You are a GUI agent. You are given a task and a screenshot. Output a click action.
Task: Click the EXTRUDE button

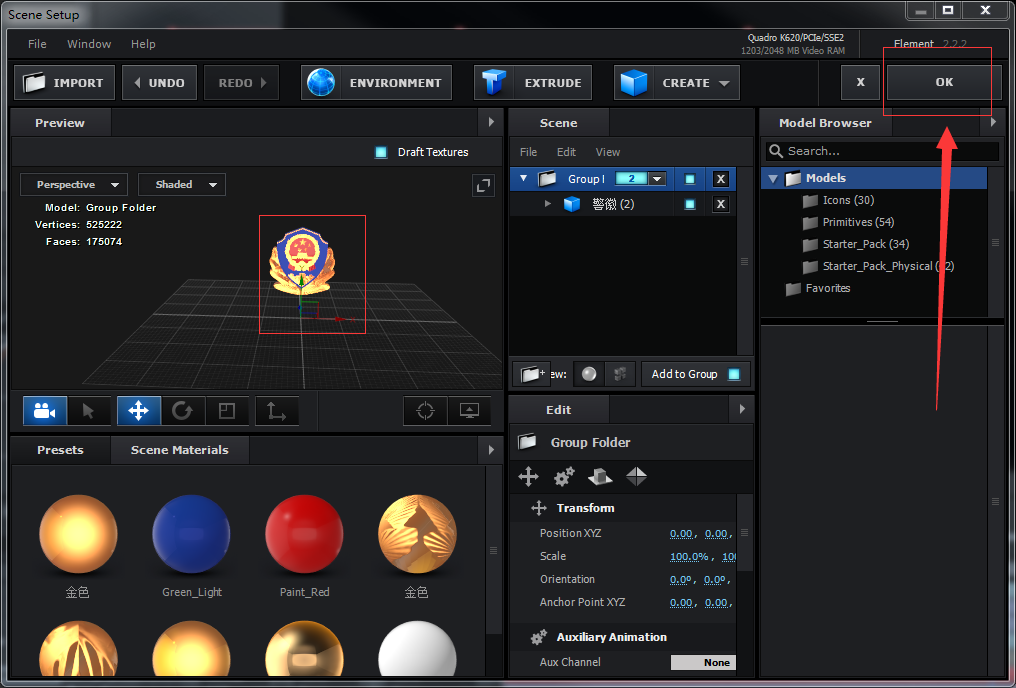533,83
